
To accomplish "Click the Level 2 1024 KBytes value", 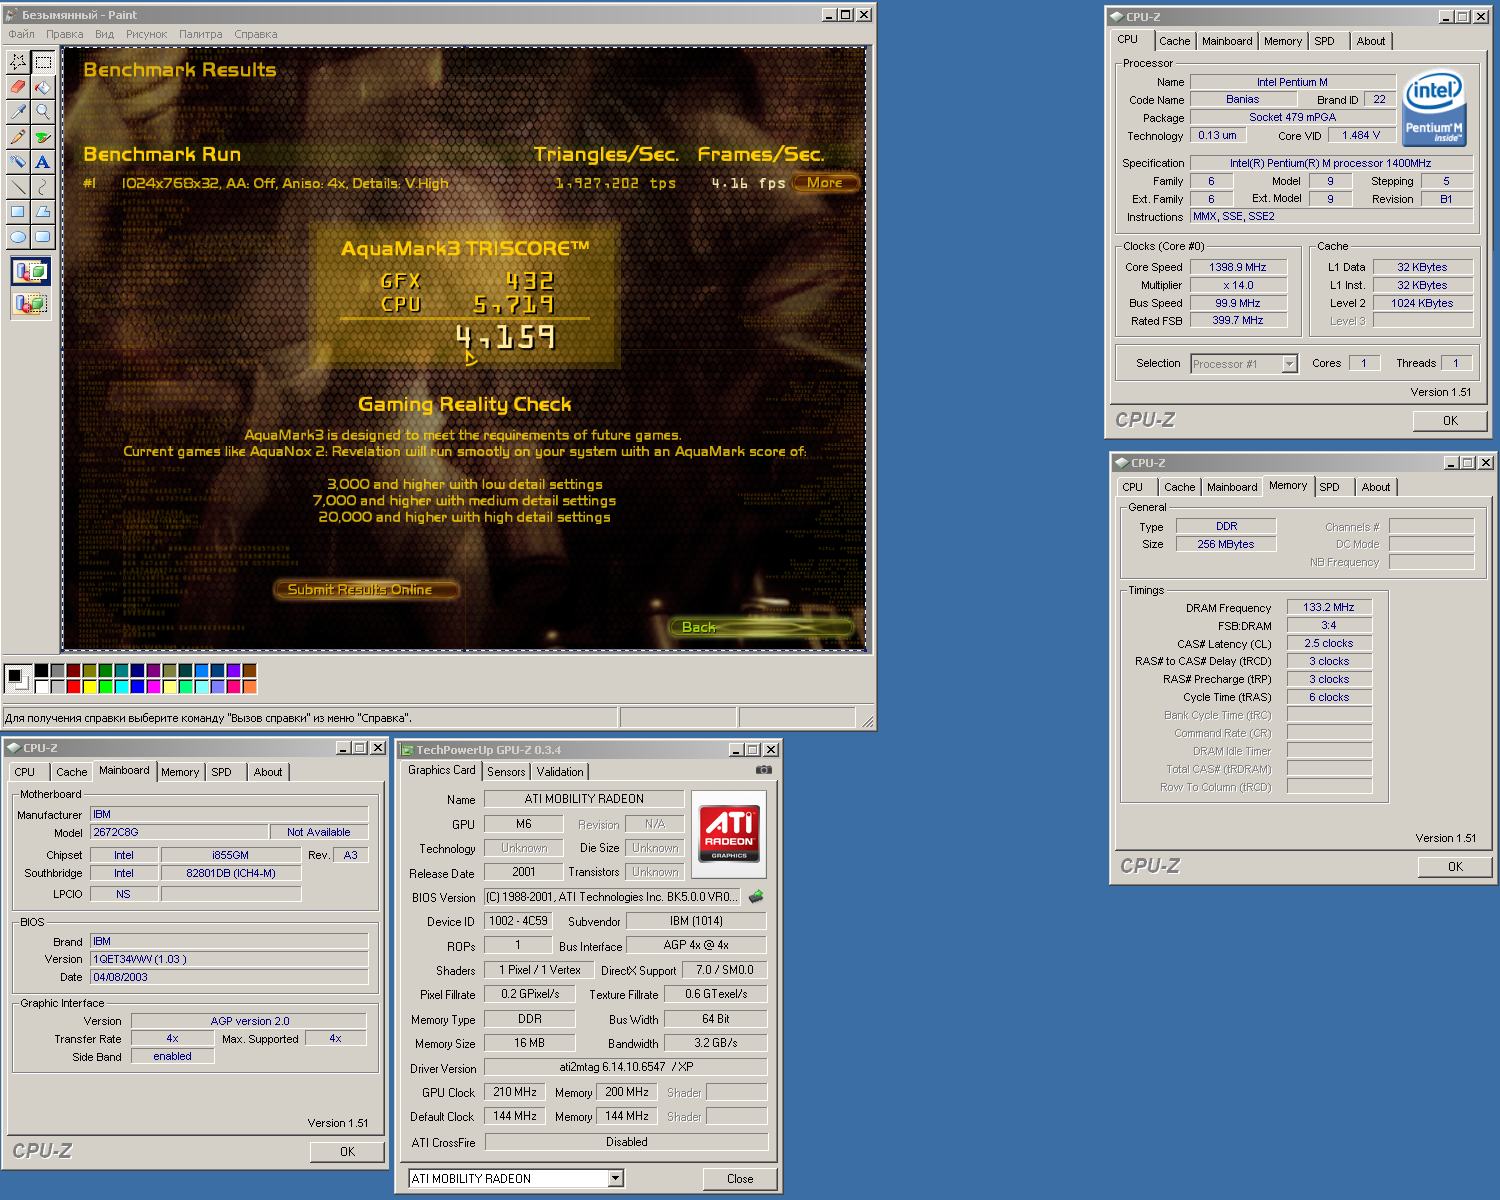I will 1422,303.
